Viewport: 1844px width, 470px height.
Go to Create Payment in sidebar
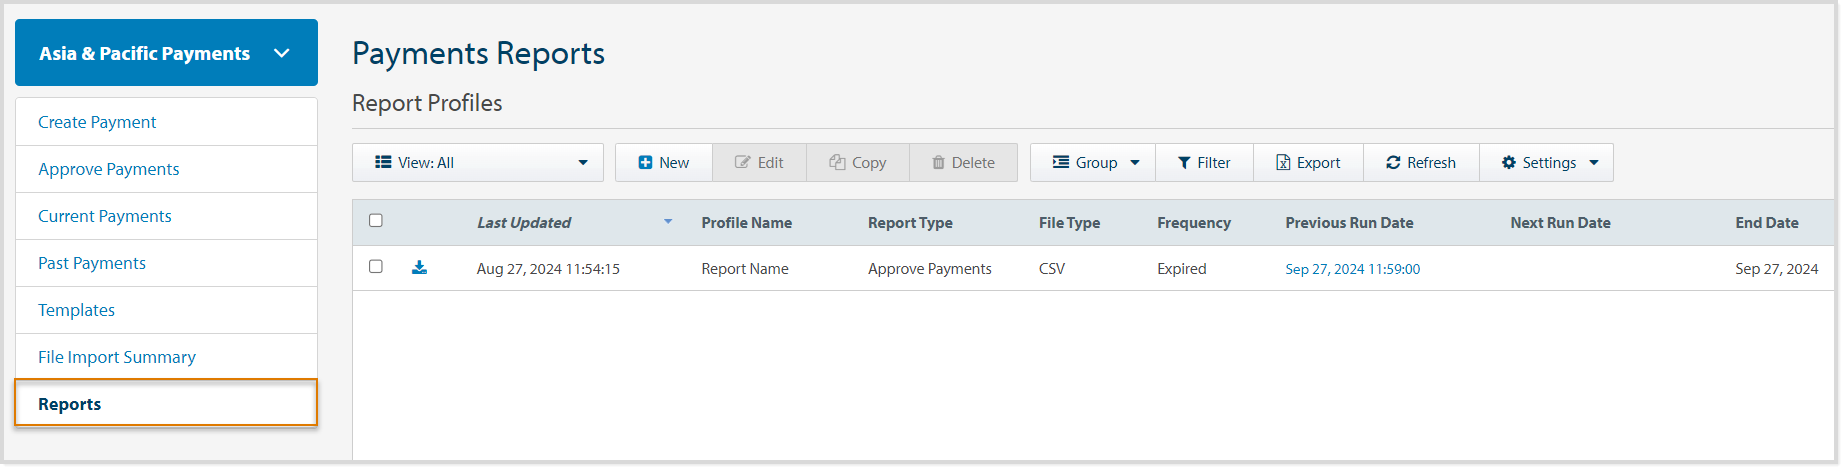97,122
